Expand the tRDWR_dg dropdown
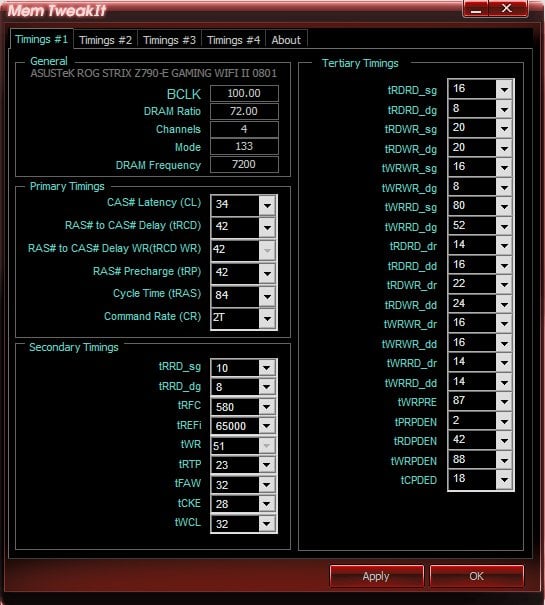 tap(504, 148)
